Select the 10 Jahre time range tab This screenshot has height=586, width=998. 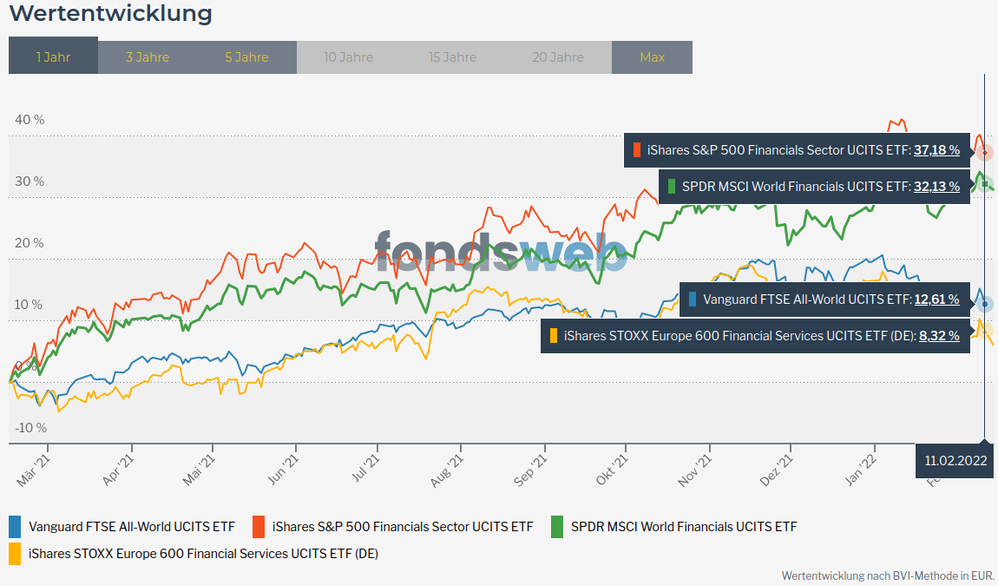coord(349,57)
